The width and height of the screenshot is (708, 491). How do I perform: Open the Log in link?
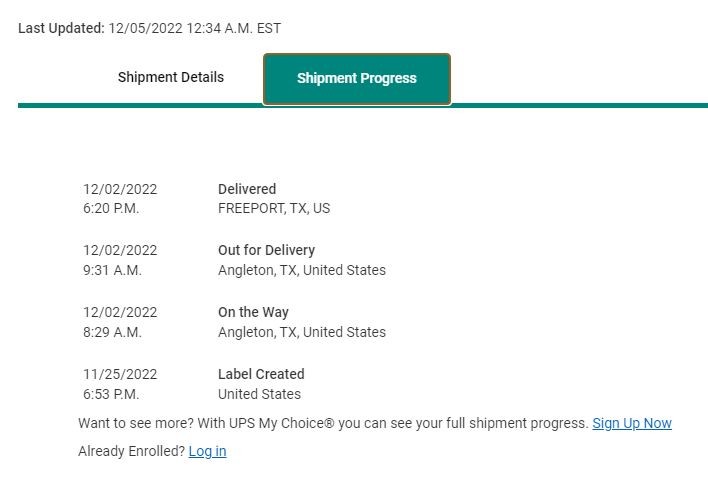[x=207, y=451]
